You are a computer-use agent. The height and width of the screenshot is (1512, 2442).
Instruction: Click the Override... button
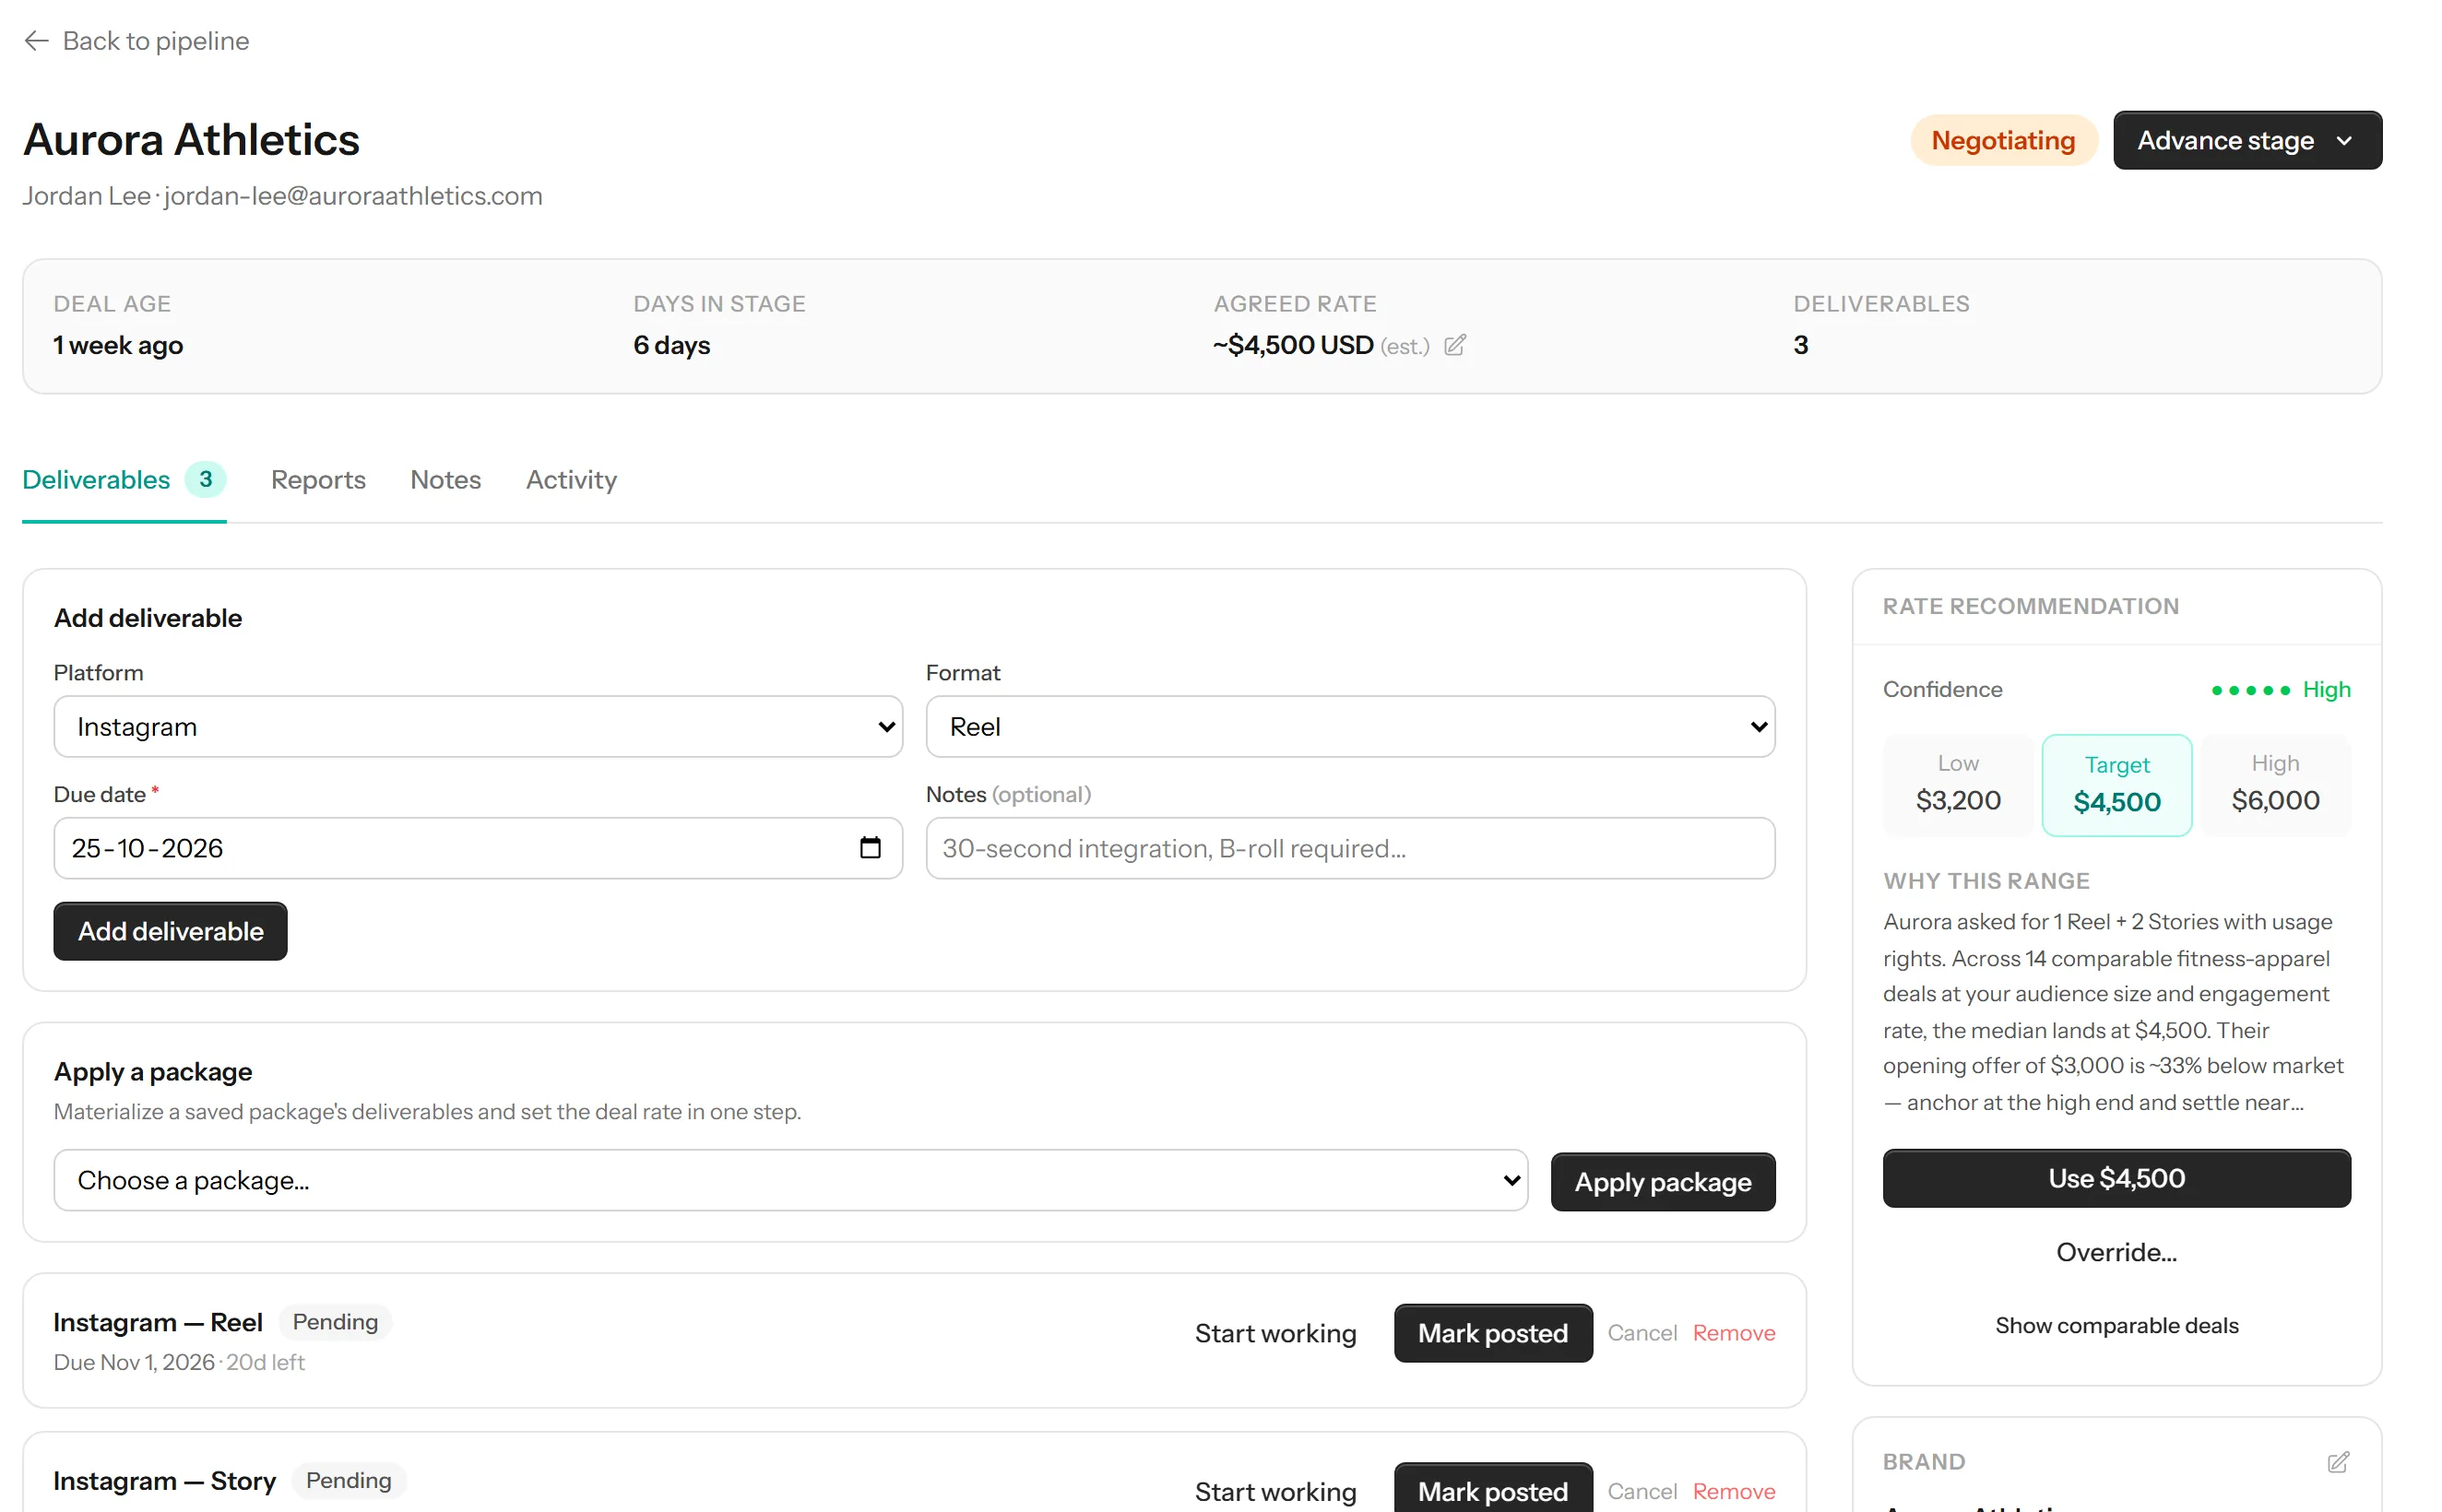click(x=2116, y=1253)
